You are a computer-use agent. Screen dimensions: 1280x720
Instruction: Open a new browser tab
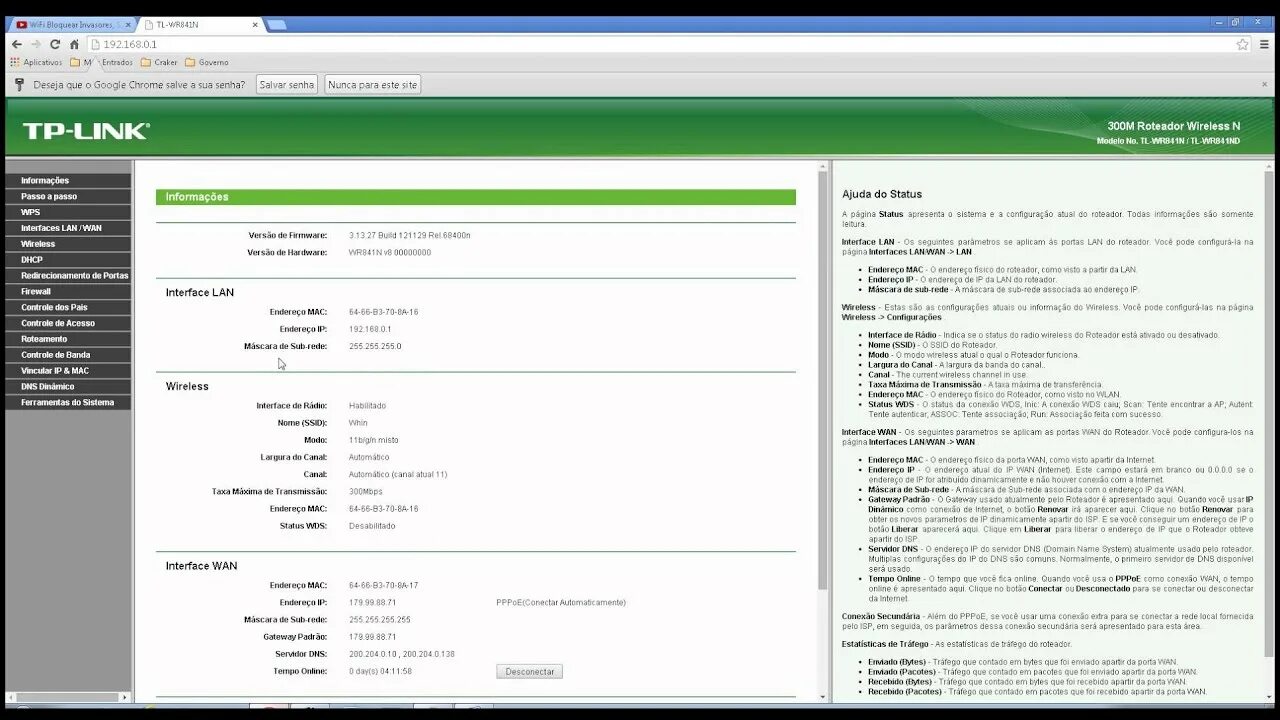point(277,24)
